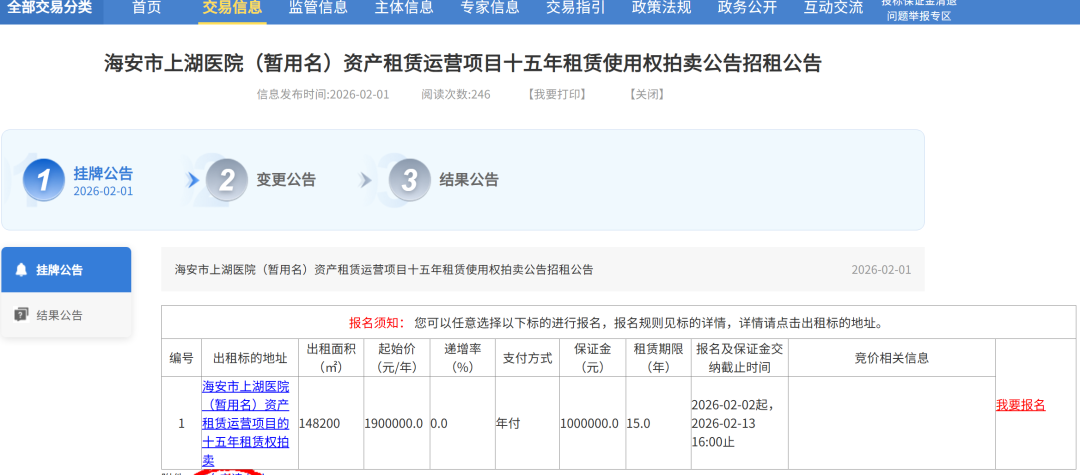Viewport: 1080px width, 475px height.
Task: Select step 2 circle icon 变更公告
Action: point(227,180)
